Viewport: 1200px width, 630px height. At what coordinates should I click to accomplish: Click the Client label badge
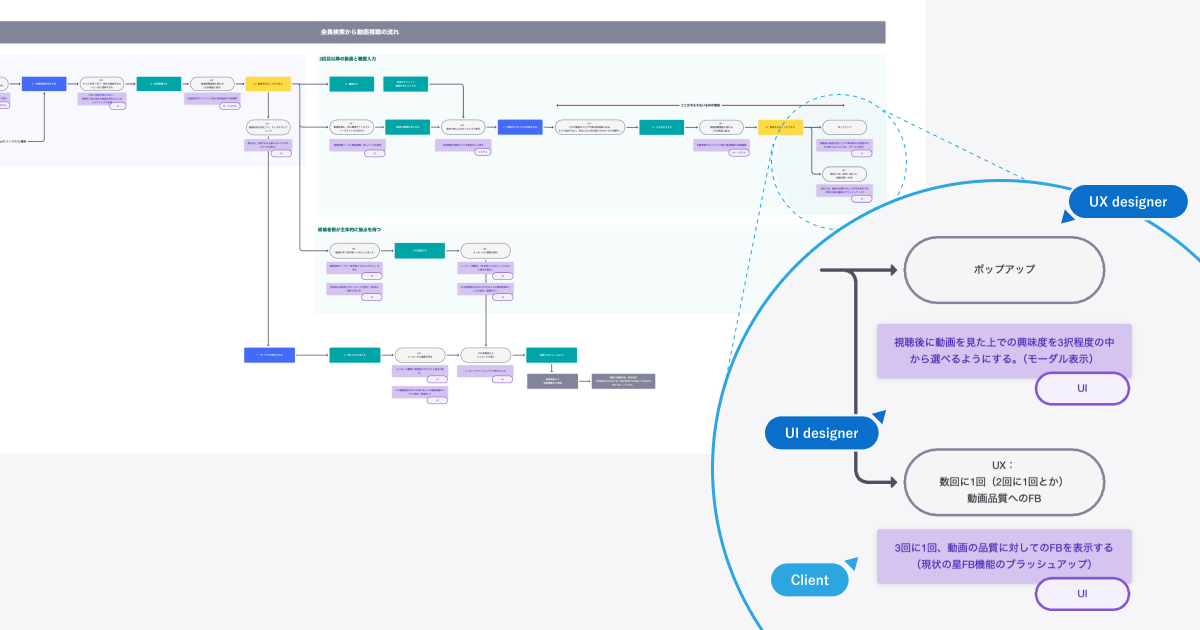(x=810, y=580)
